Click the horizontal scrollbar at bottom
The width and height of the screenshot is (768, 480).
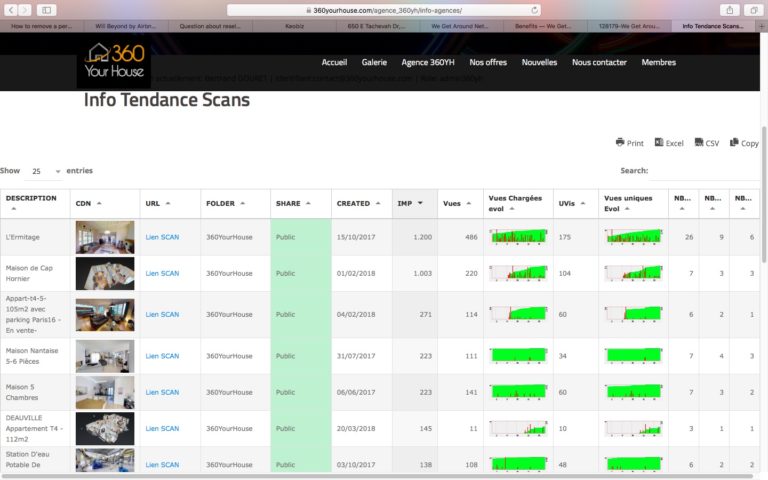click(x=377, y=476)
